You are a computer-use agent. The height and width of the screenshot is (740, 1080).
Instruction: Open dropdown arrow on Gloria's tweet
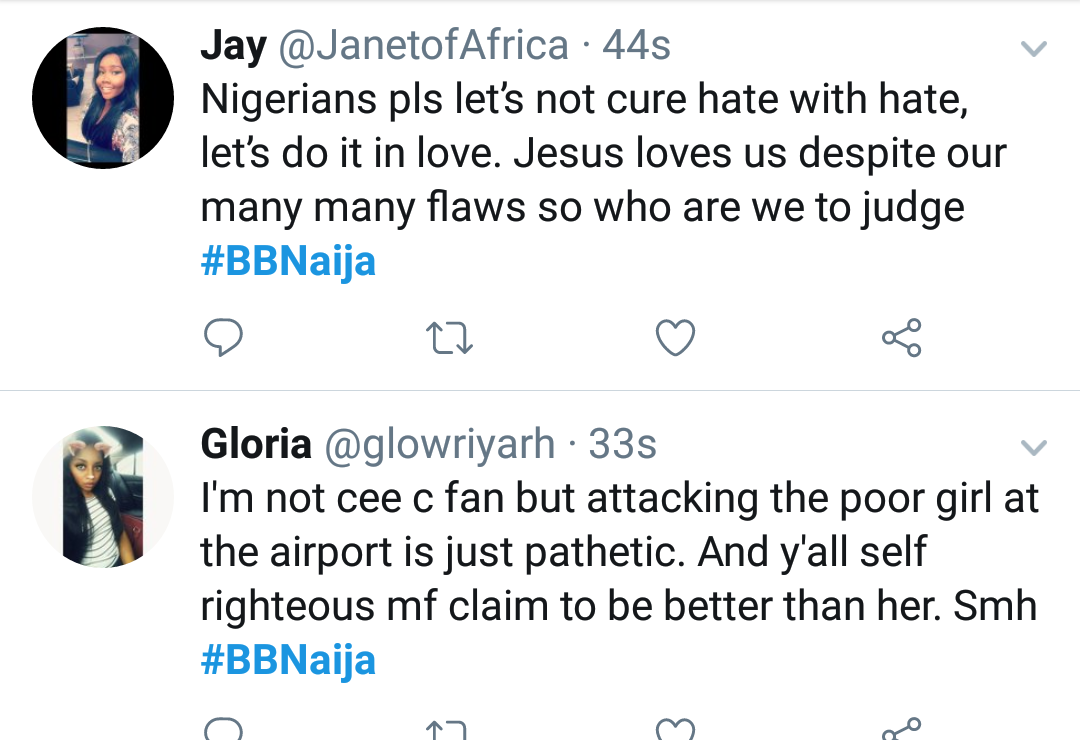click(1032, 446)
